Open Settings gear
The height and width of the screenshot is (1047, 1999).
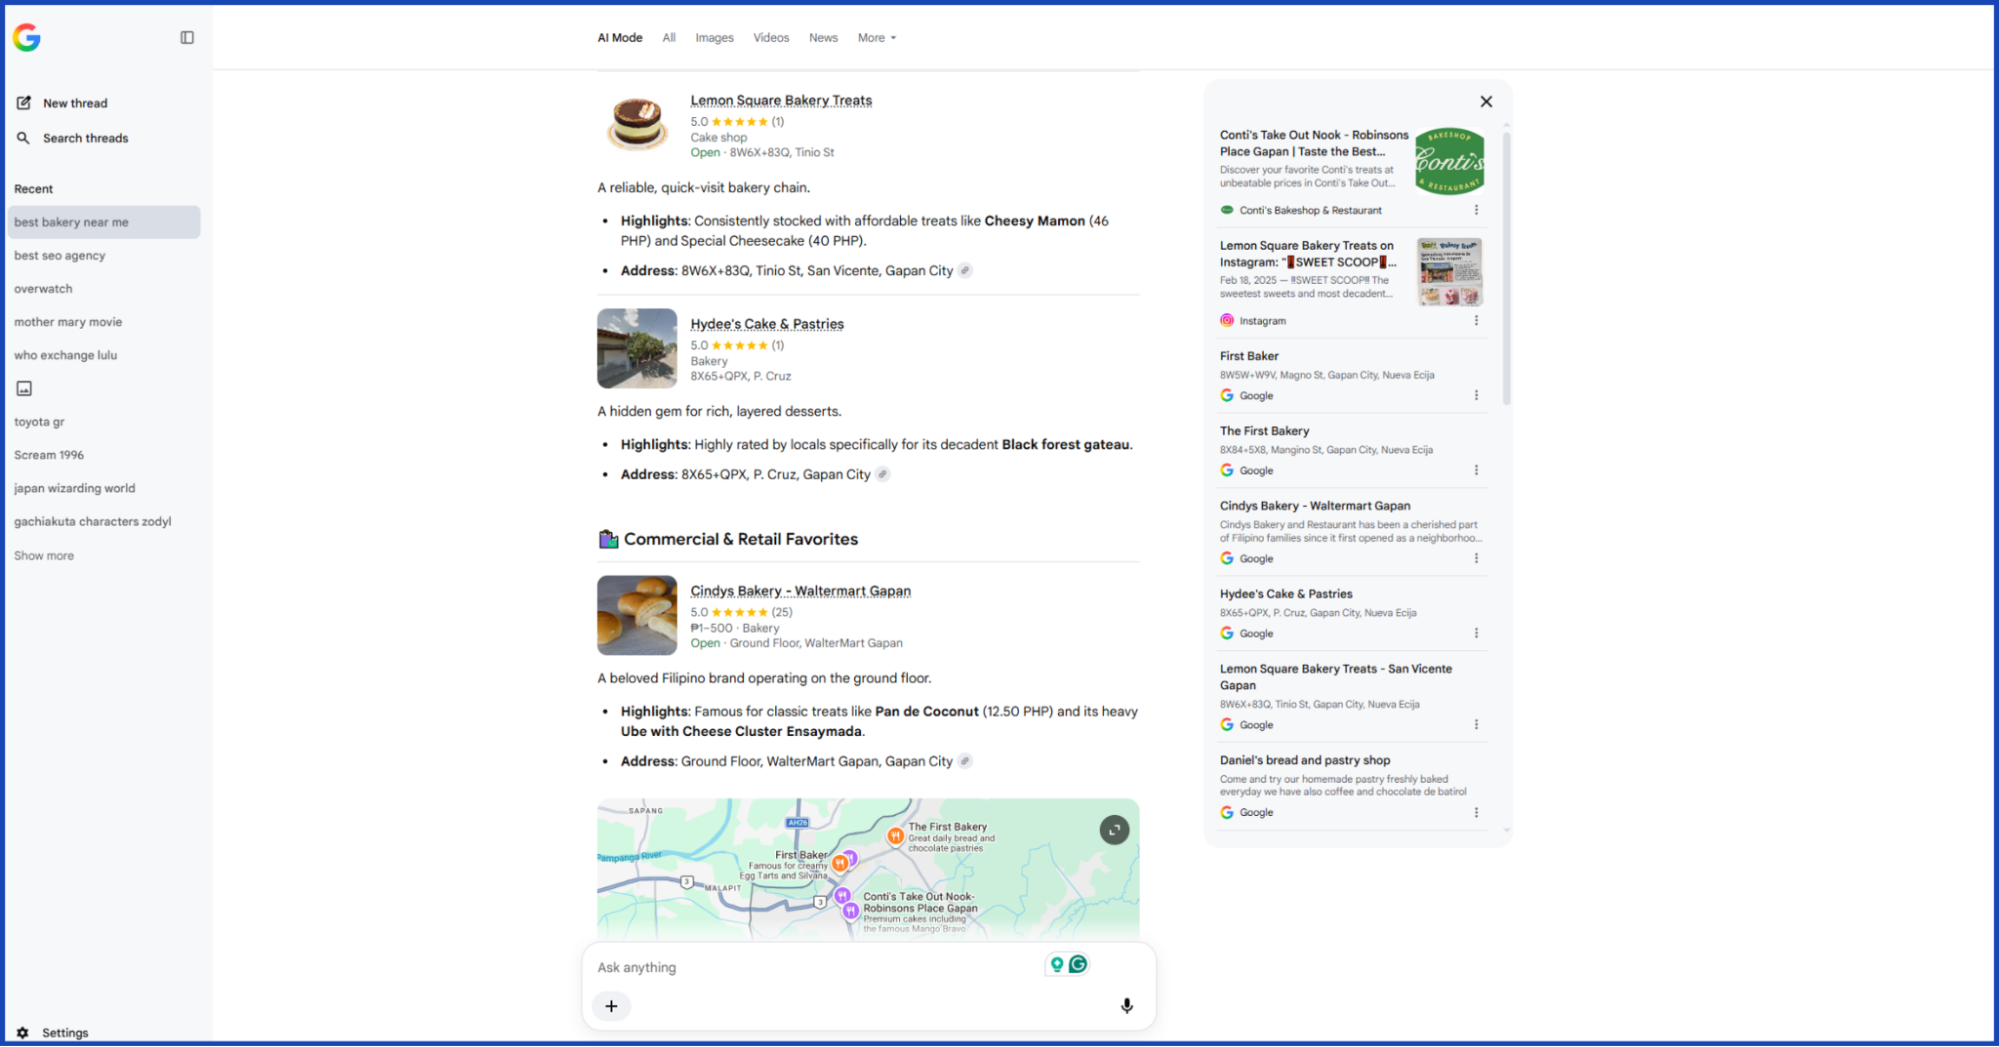[22, 1032]
